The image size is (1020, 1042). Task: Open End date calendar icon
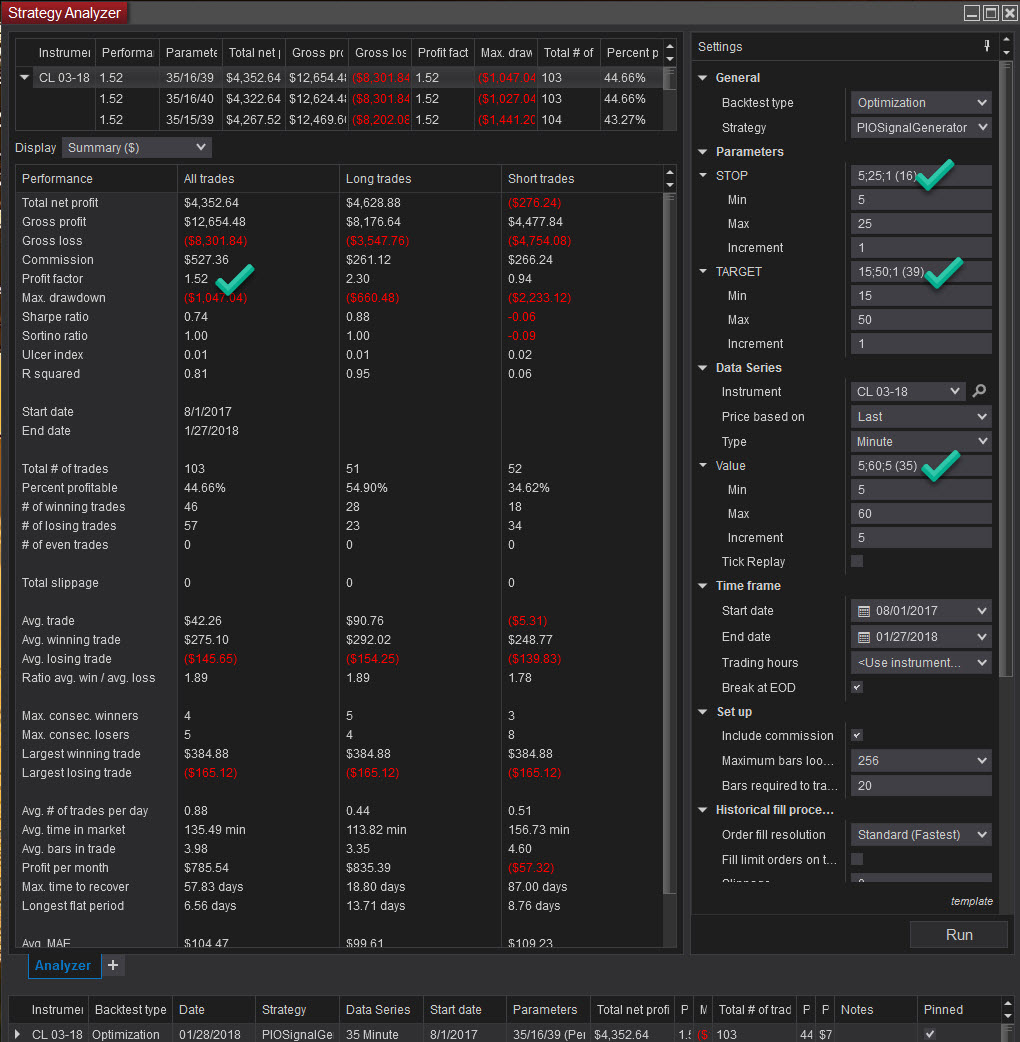point(864,637)
